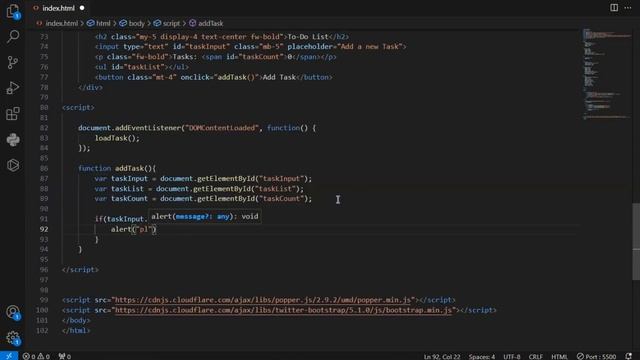Click line number 86 in the gutter
The height and width of the screenshot is (360, 640).
point(44,168)
